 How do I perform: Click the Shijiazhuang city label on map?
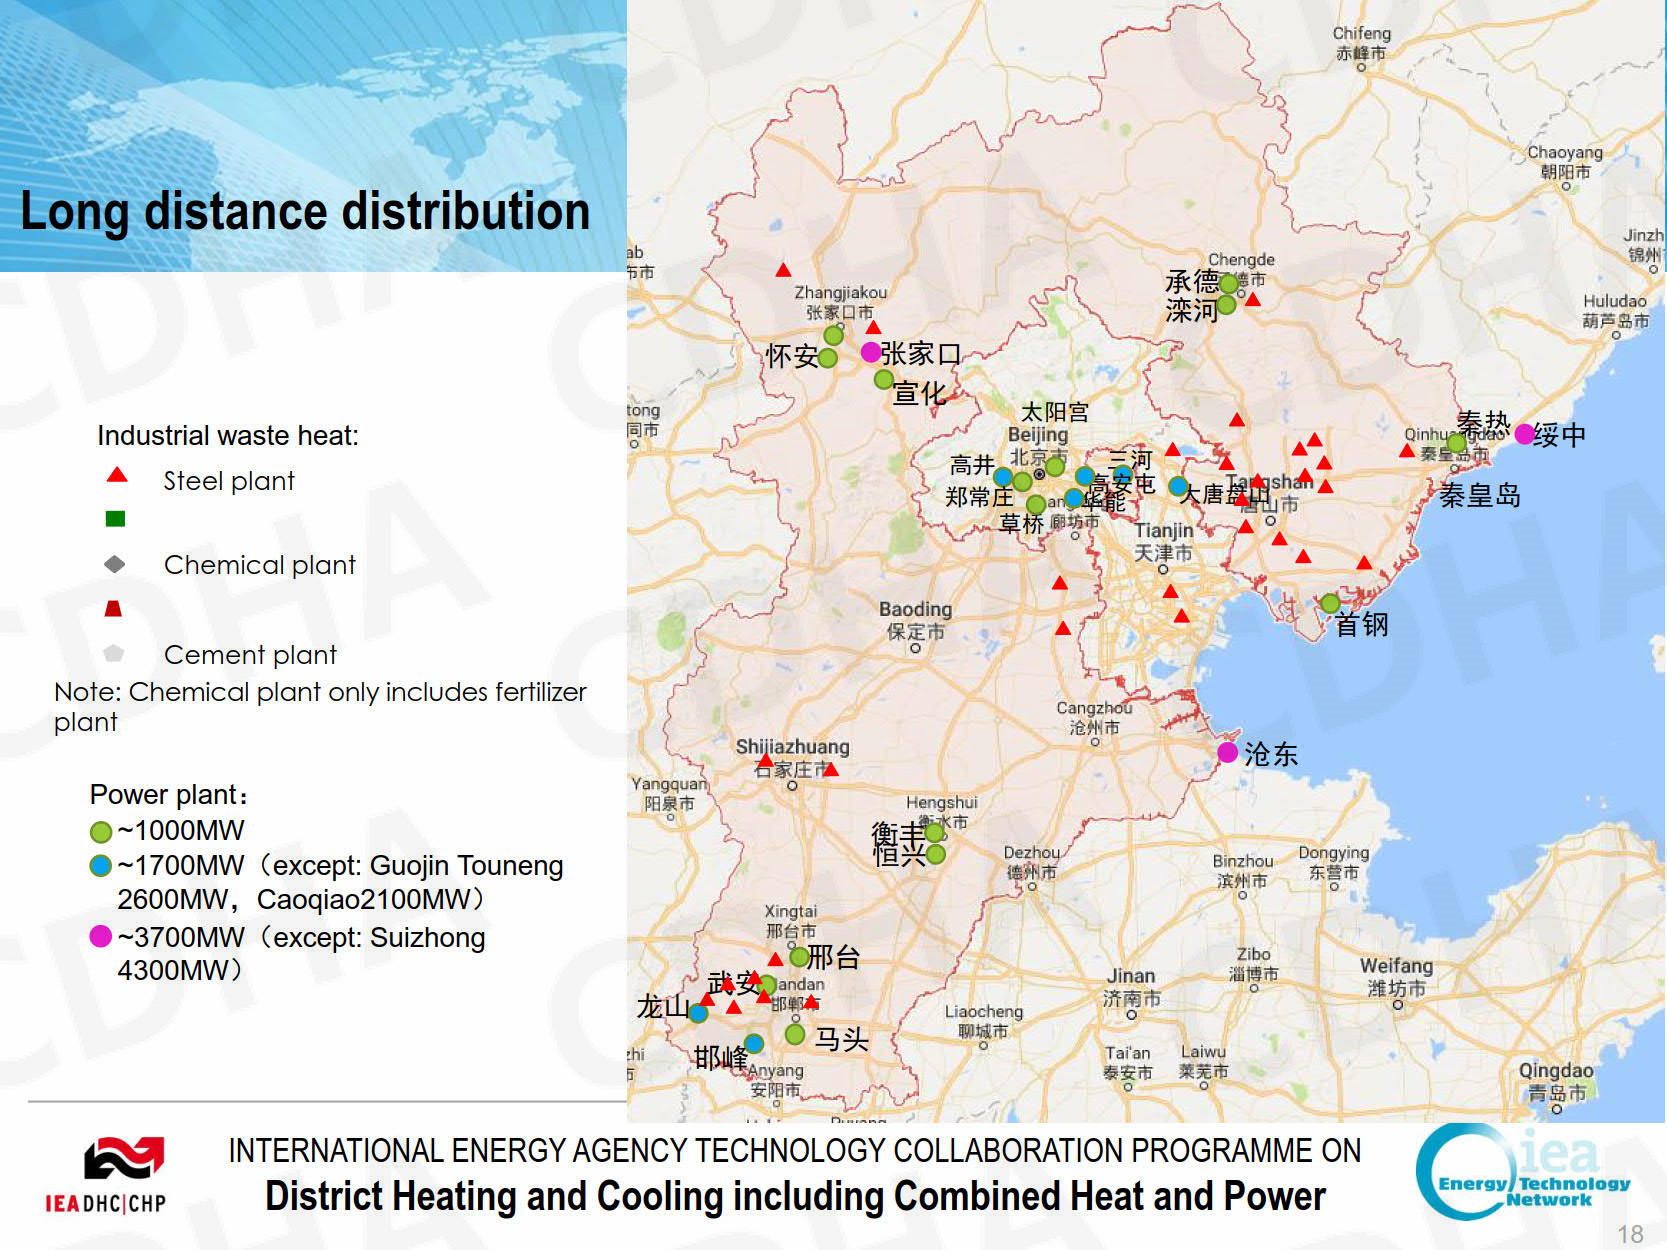click(x=792, y=747)
